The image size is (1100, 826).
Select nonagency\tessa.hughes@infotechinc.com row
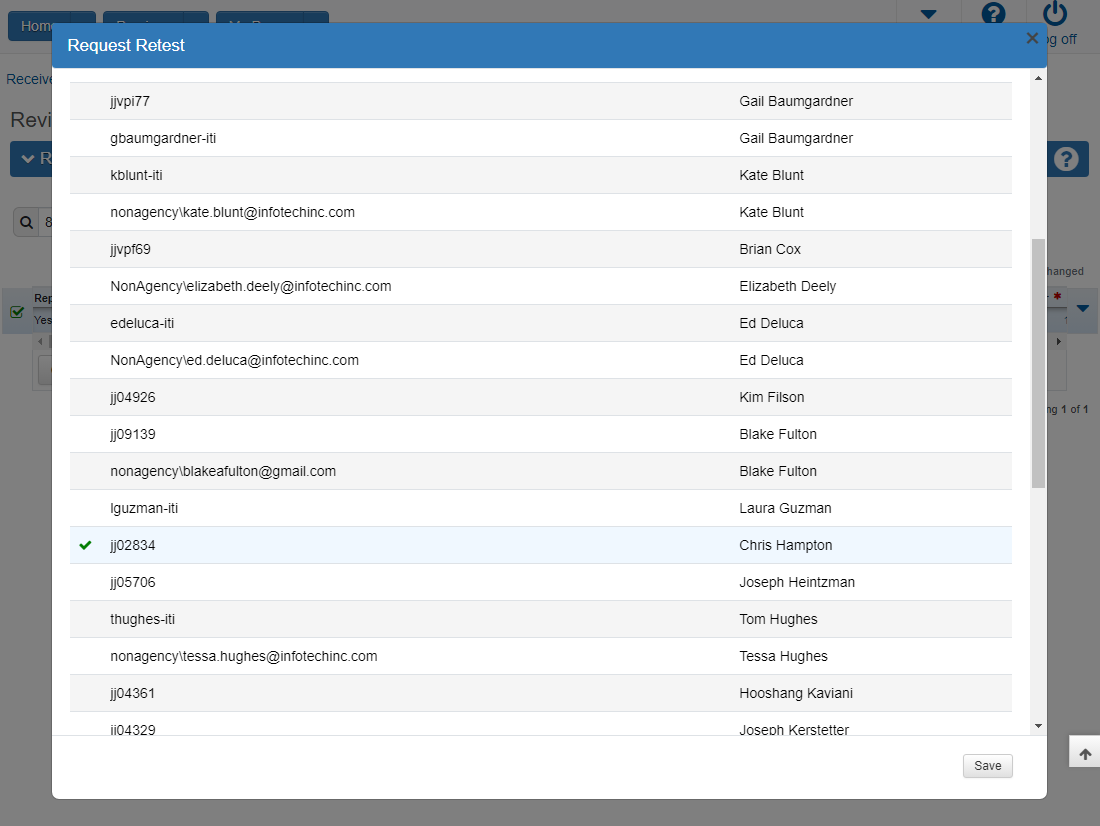541,656
